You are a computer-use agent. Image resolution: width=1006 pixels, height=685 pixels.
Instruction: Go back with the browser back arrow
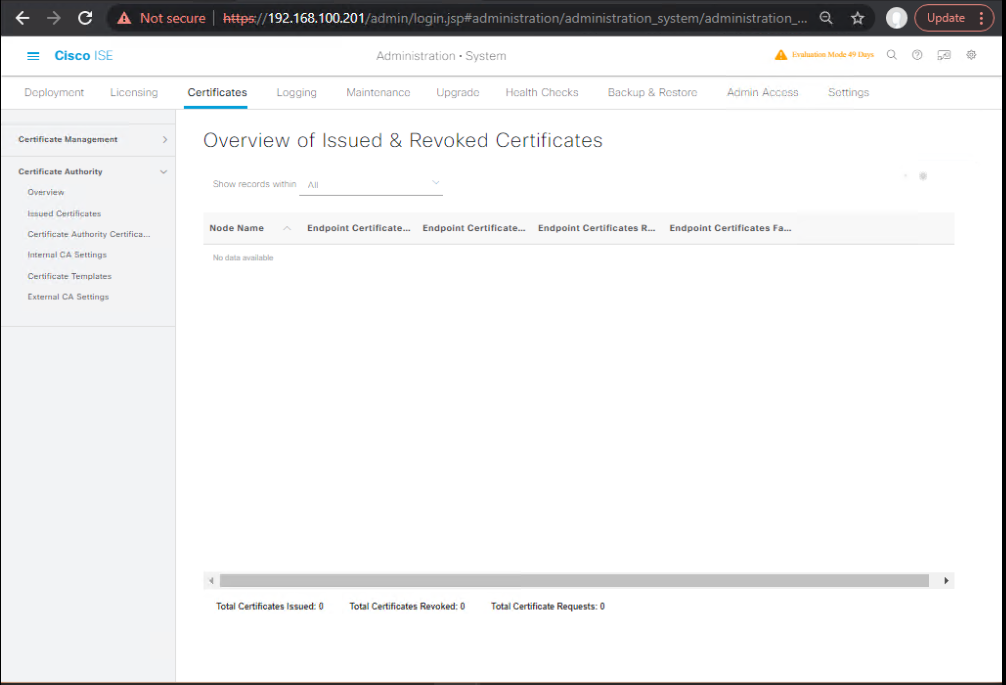coord(22,18)
